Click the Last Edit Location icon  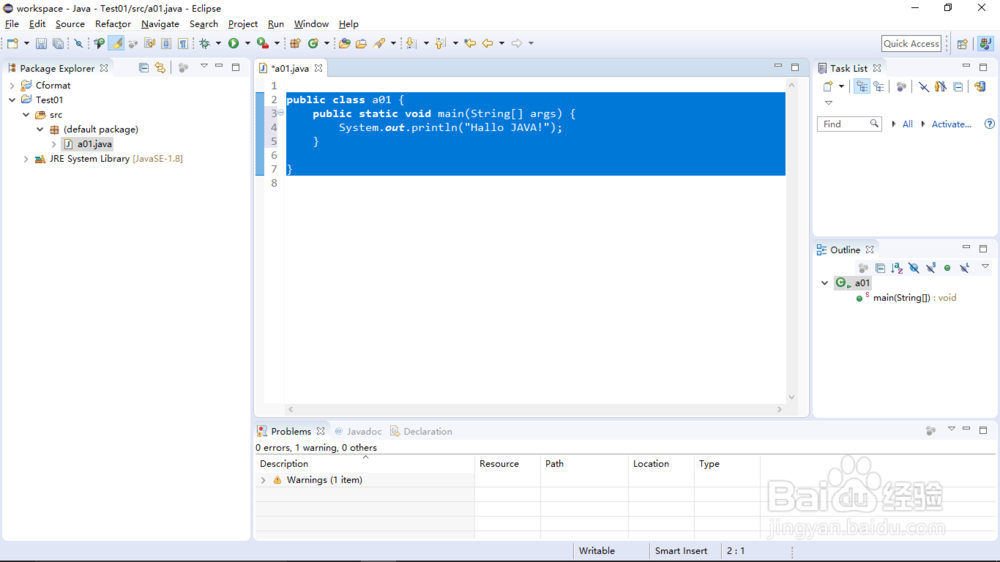(470, 43)
